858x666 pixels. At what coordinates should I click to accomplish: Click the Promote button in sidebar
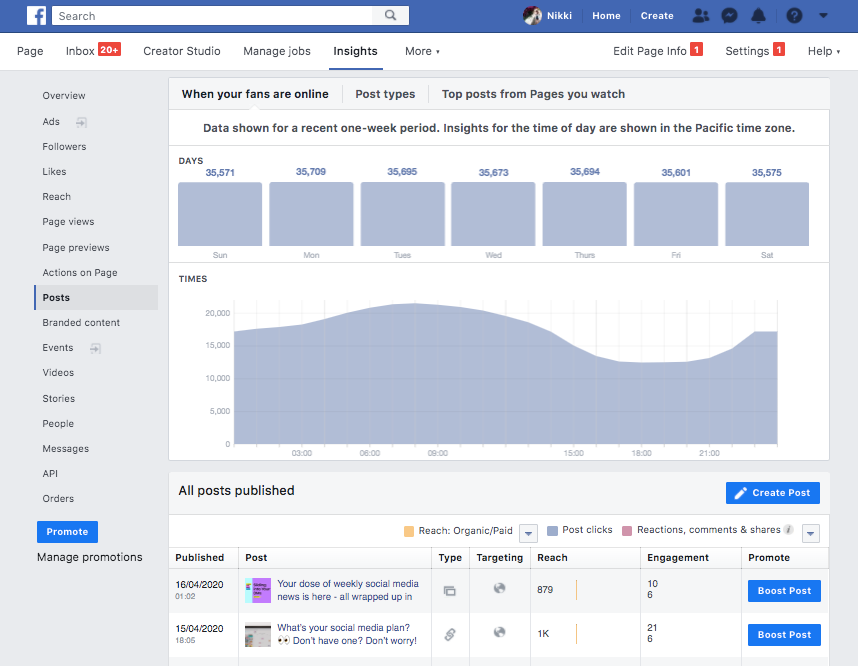point(67,531)
